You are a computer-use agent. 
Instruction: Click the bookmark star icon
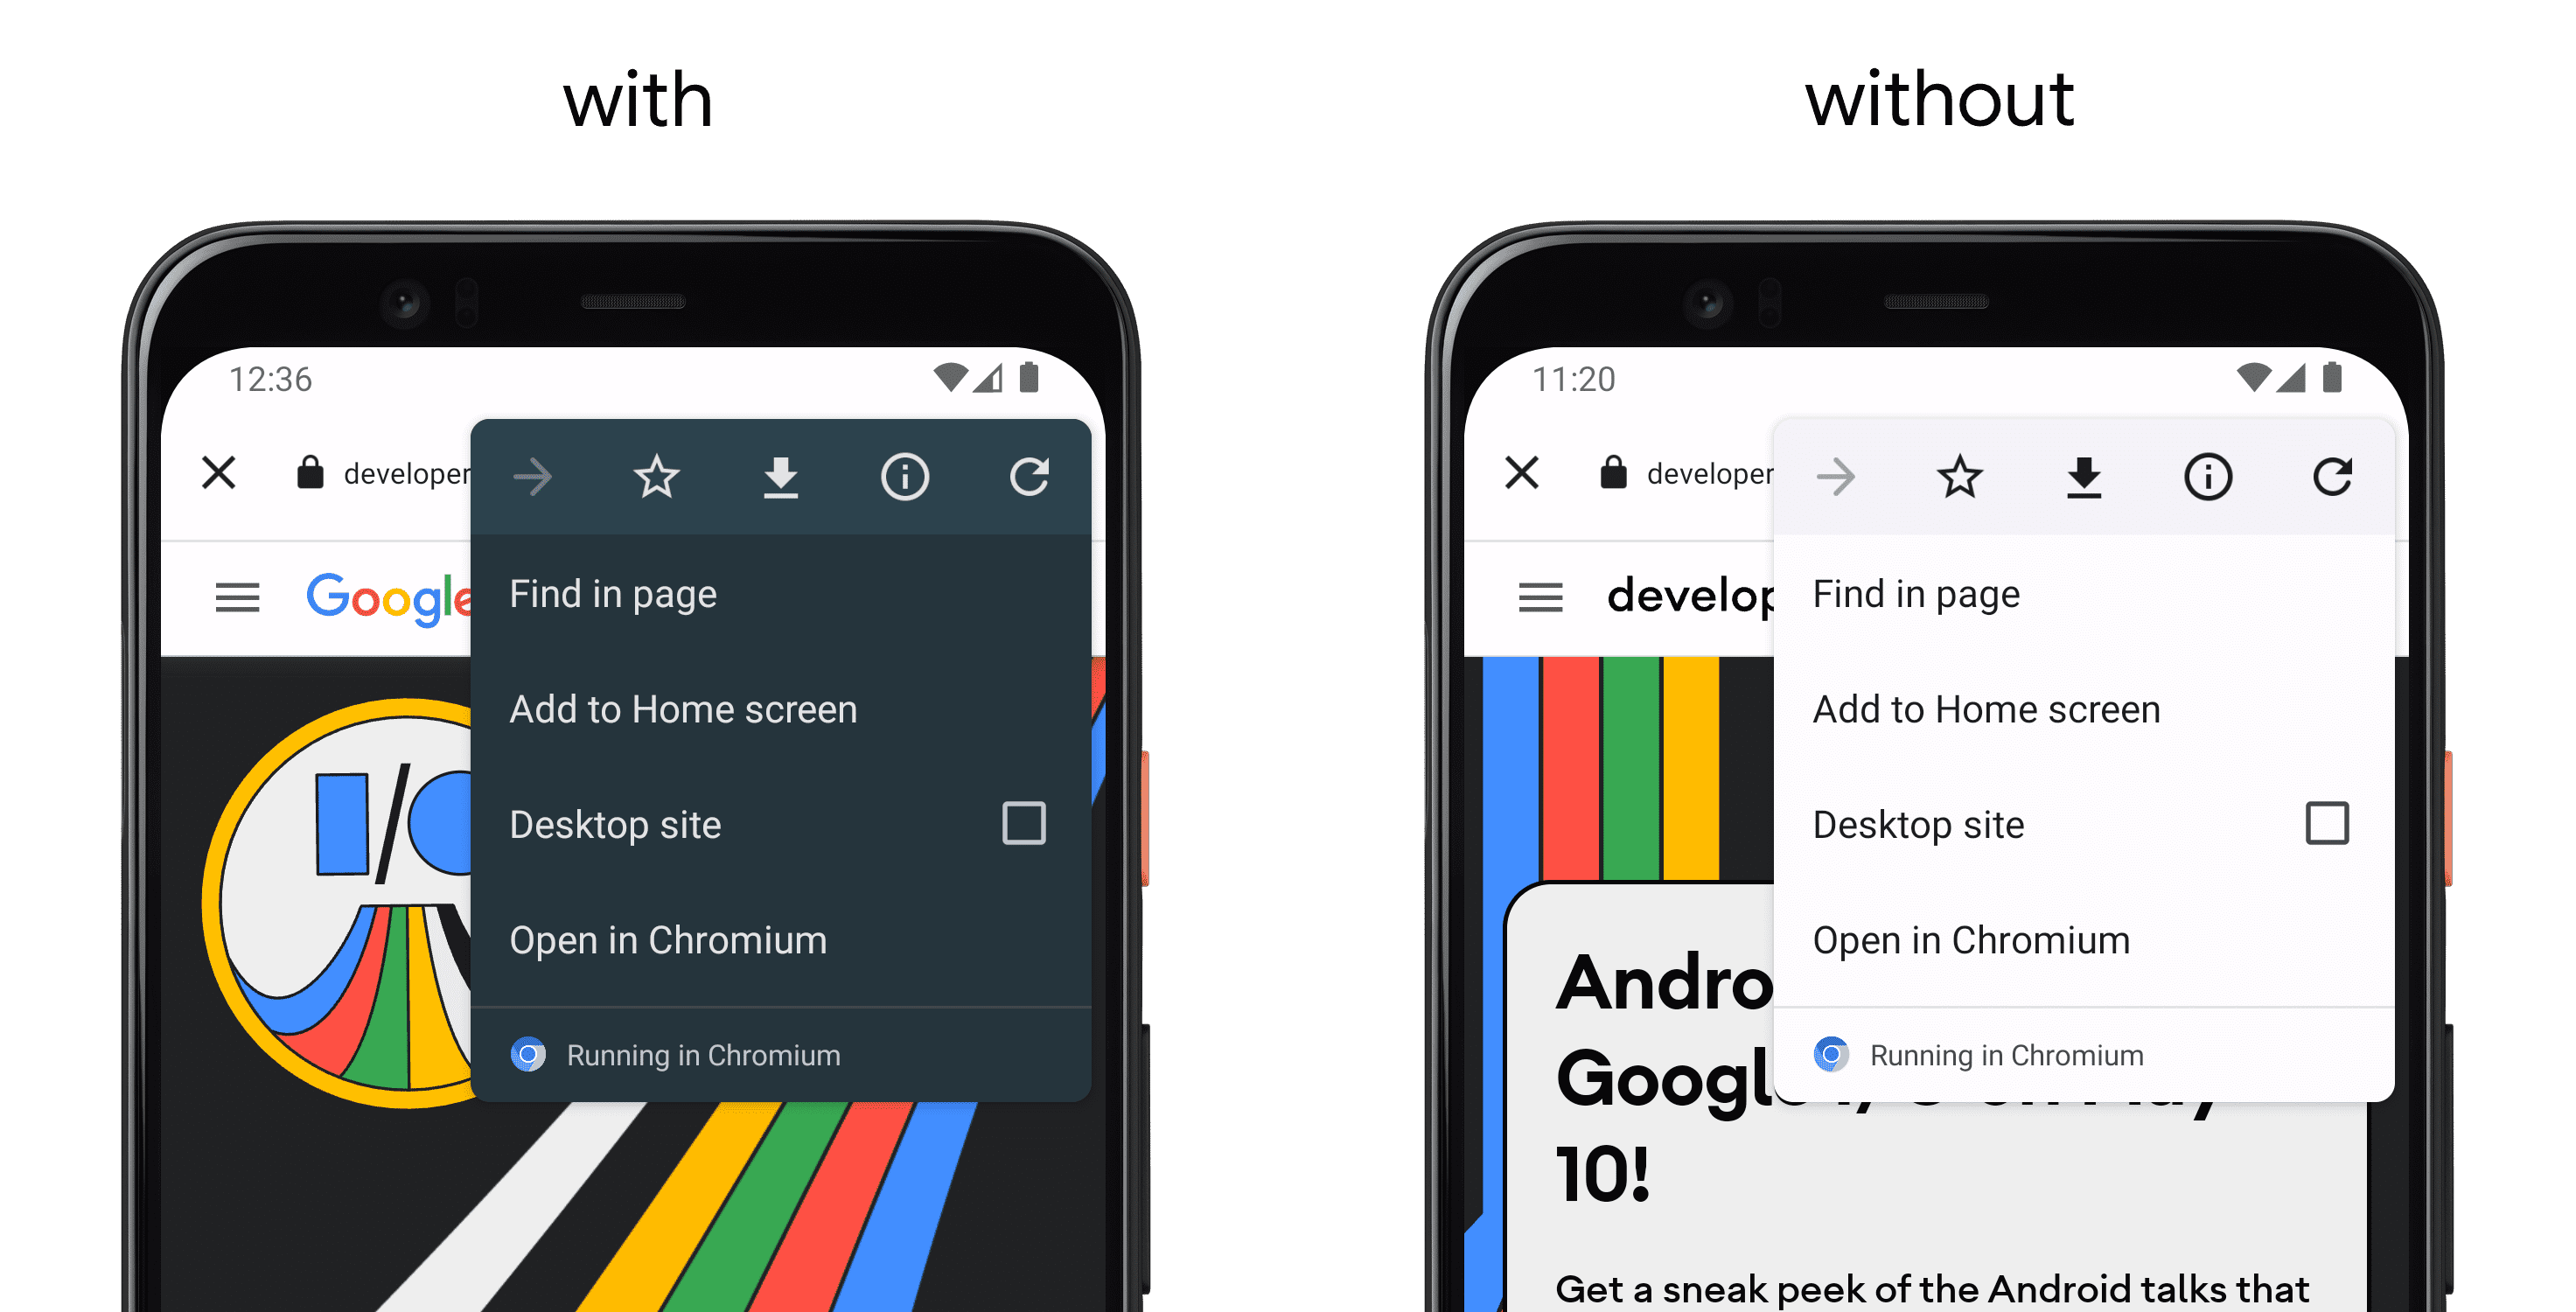[x=656, y=477]
